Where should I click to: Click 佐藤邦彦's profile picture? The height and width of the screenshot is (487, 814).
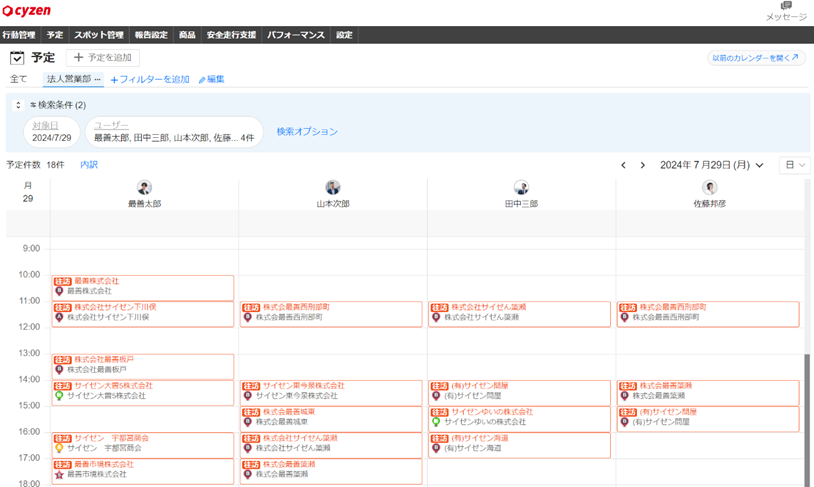tap(709, 188)
